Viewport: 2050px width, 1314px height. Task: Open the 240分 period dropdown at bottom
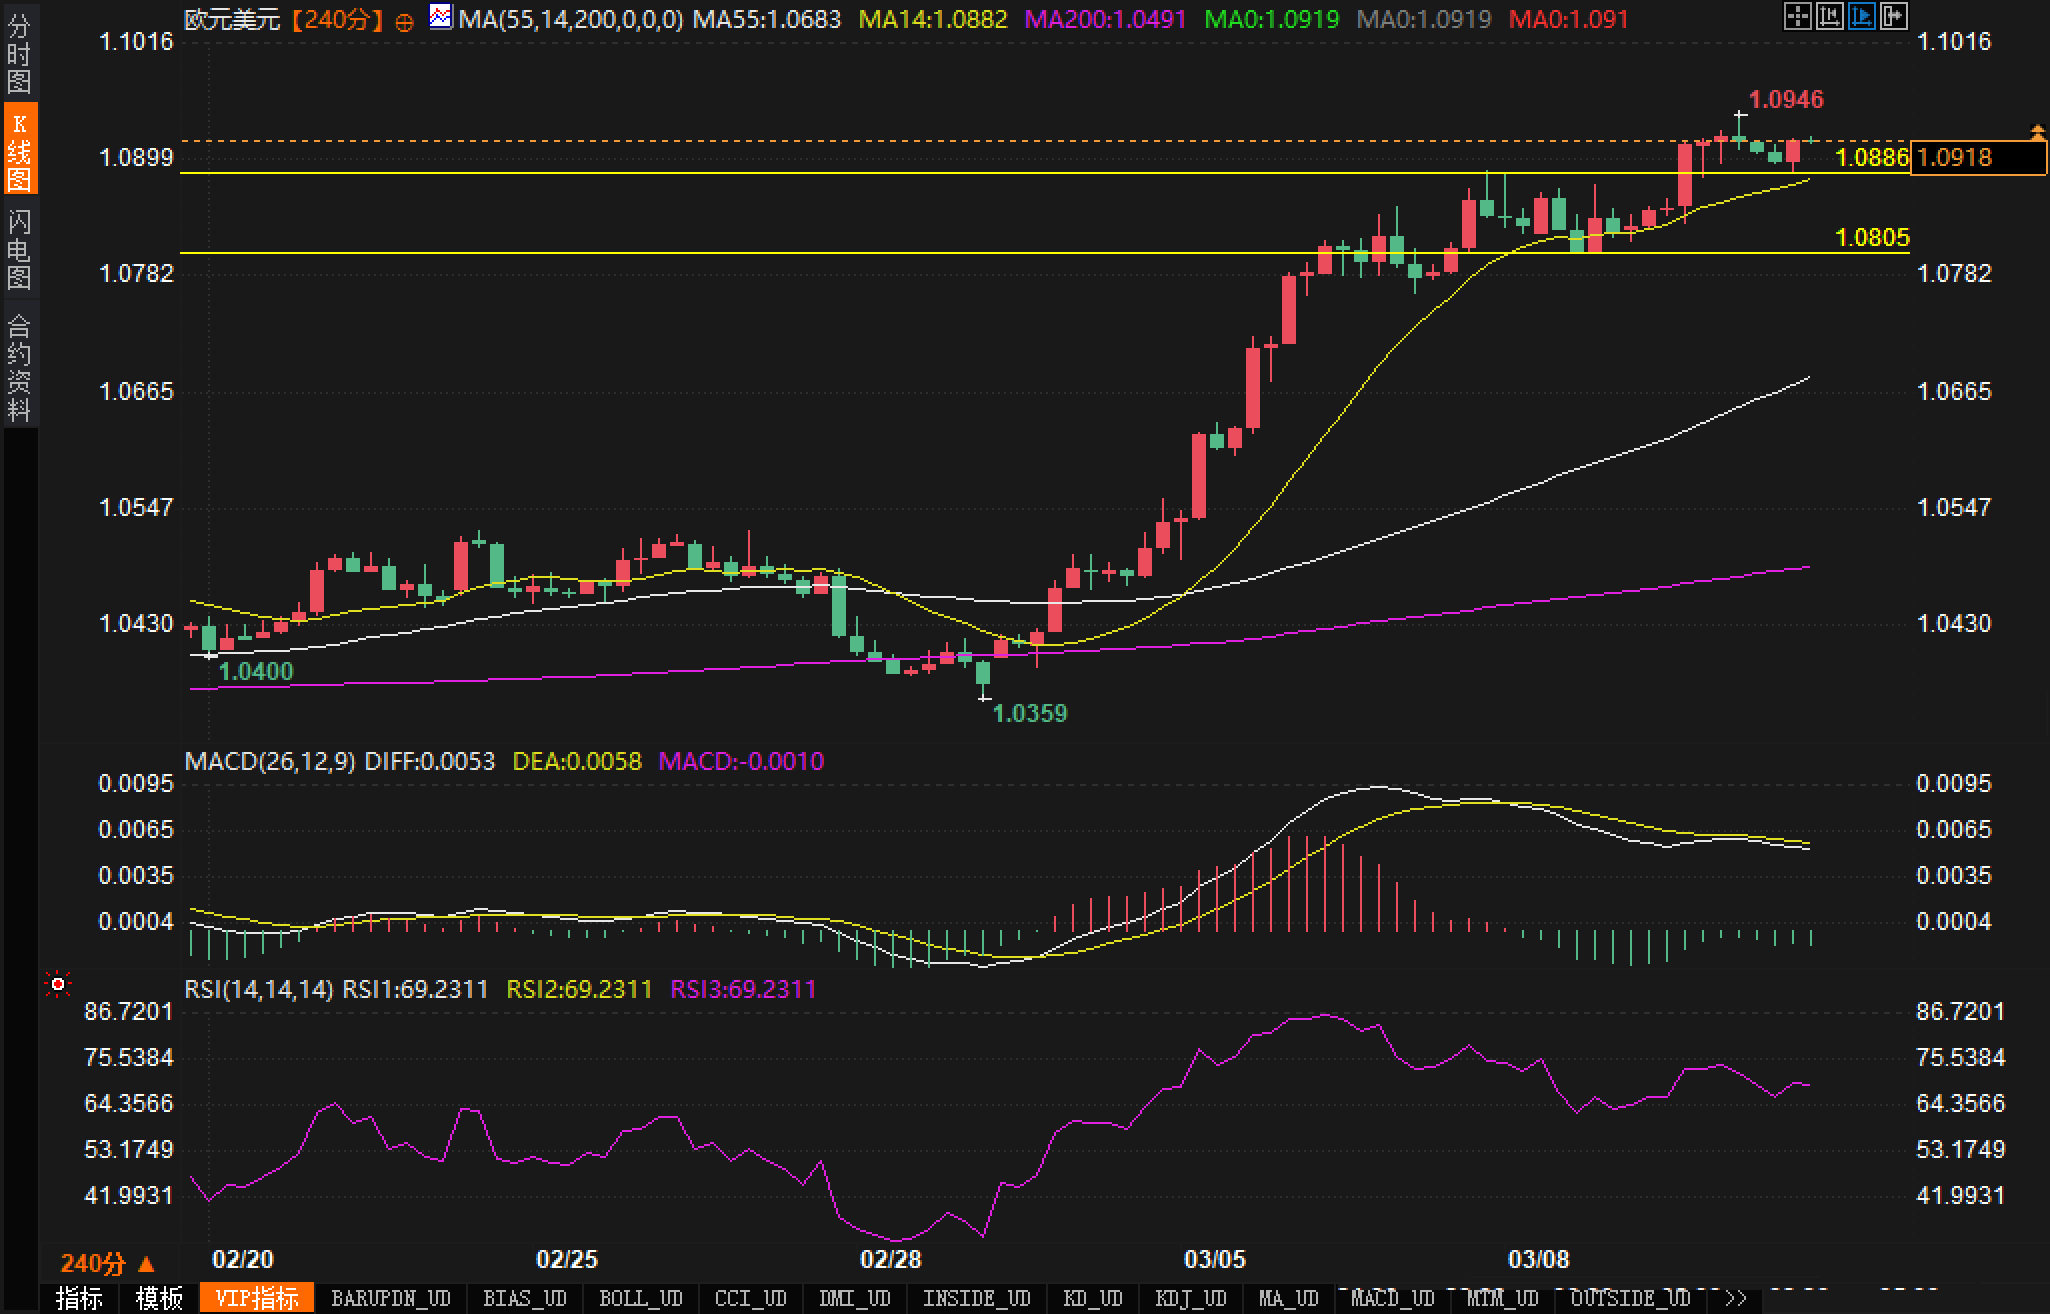tap(108, 1263)
